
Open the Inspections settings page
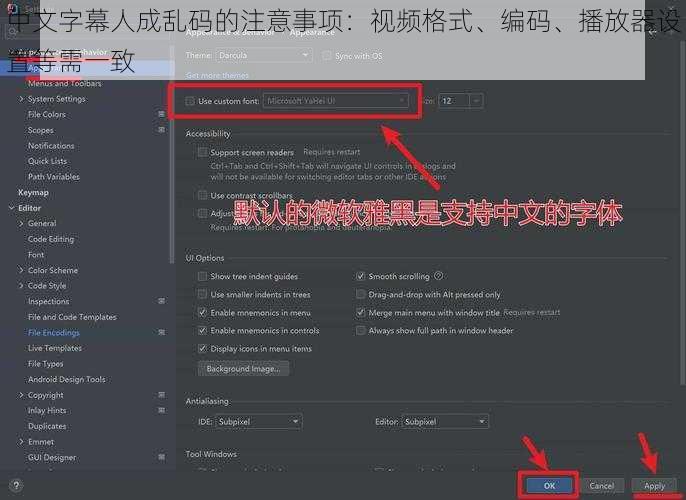pyautogui.click(x=49, y=301)
